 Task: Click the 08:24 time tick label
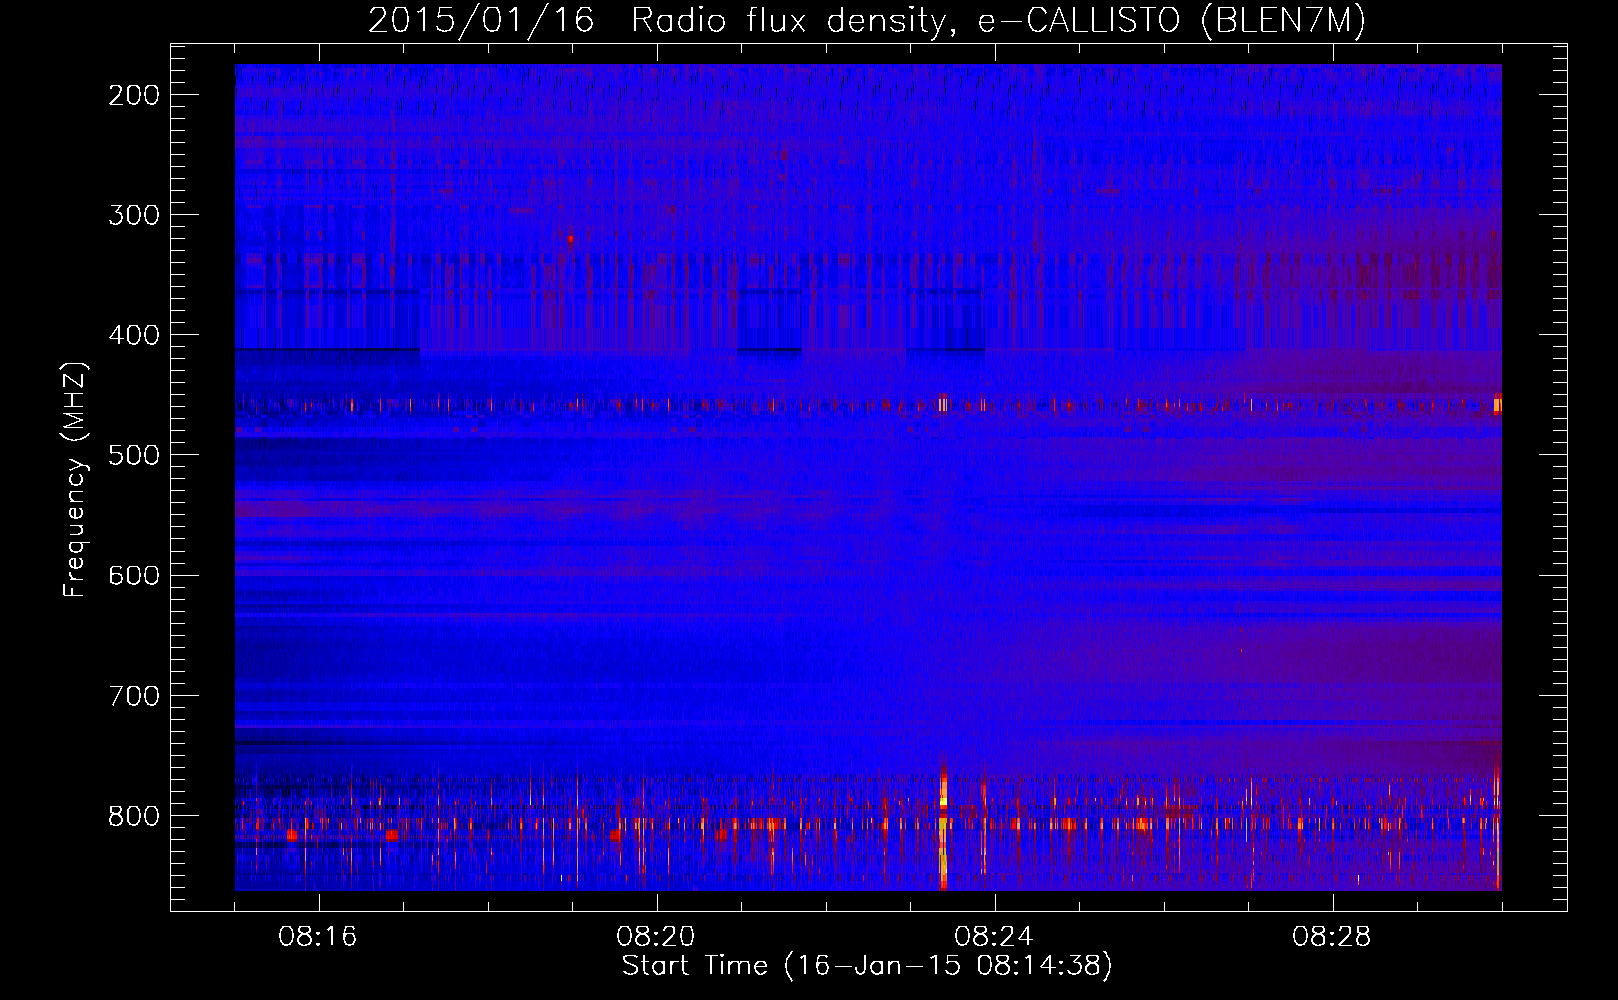994,937
